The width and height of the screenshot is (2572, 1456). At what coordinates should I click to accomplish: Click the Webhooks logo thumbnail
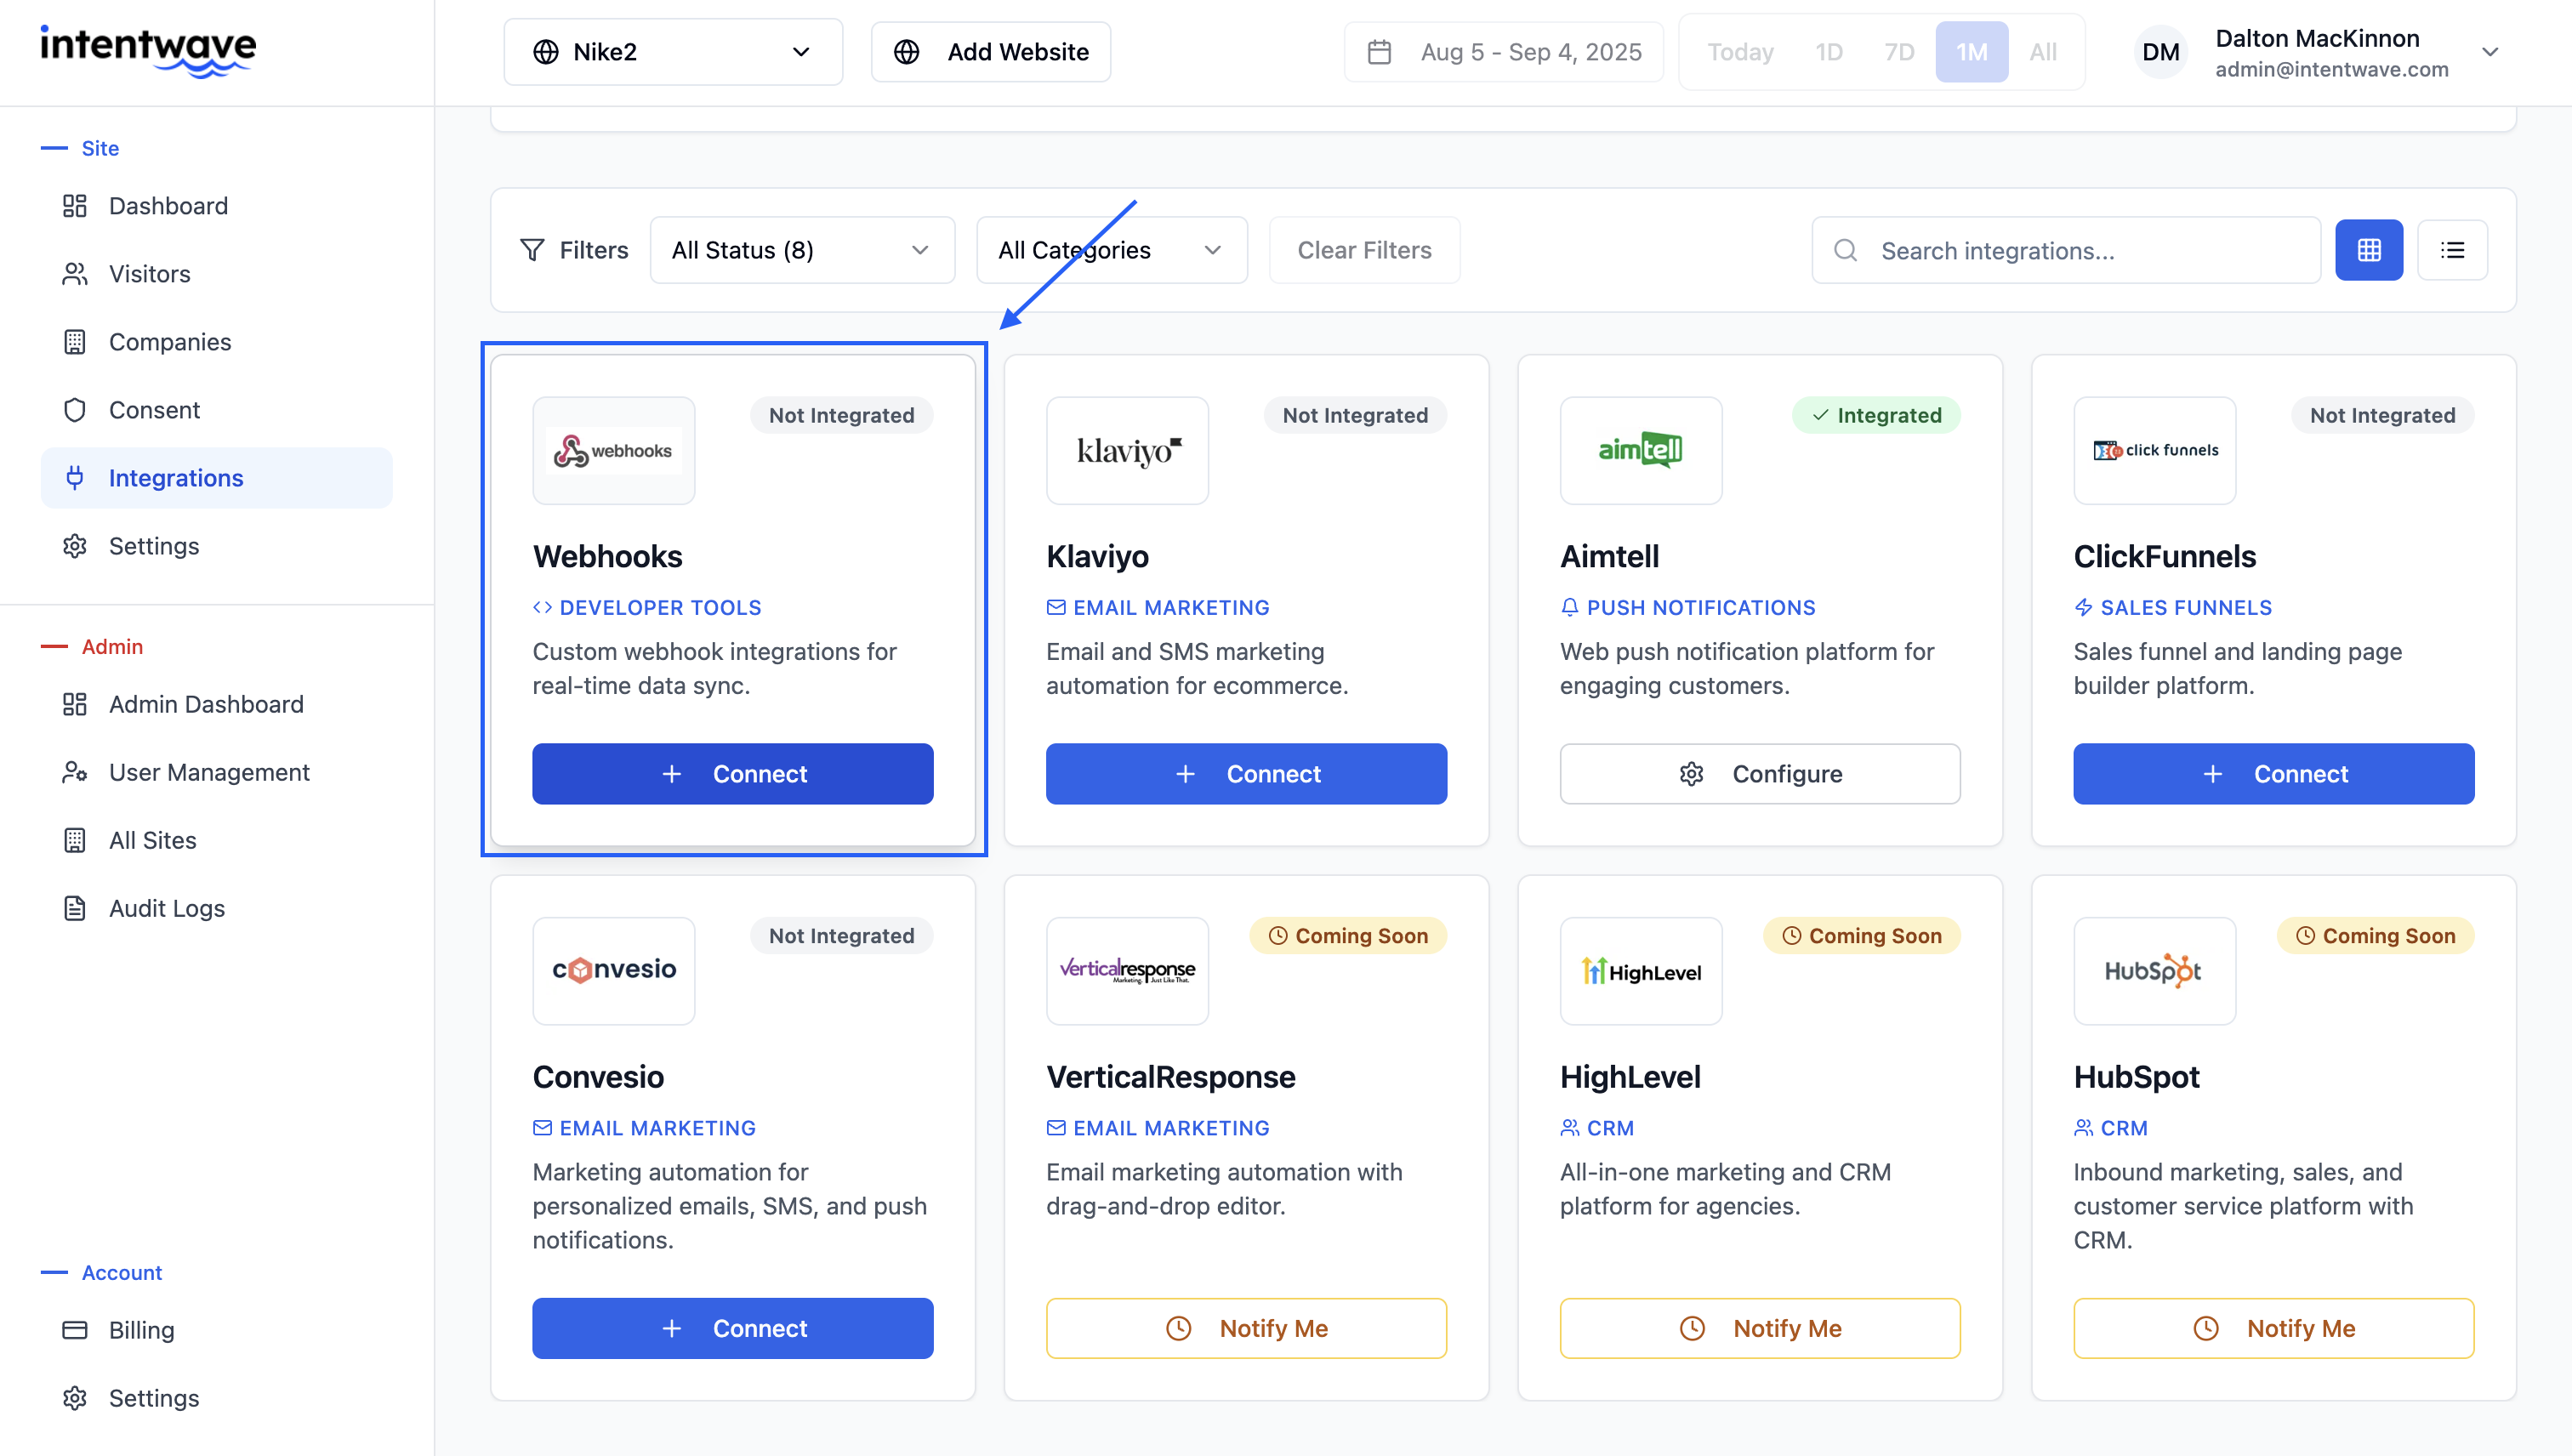[613, 450]
